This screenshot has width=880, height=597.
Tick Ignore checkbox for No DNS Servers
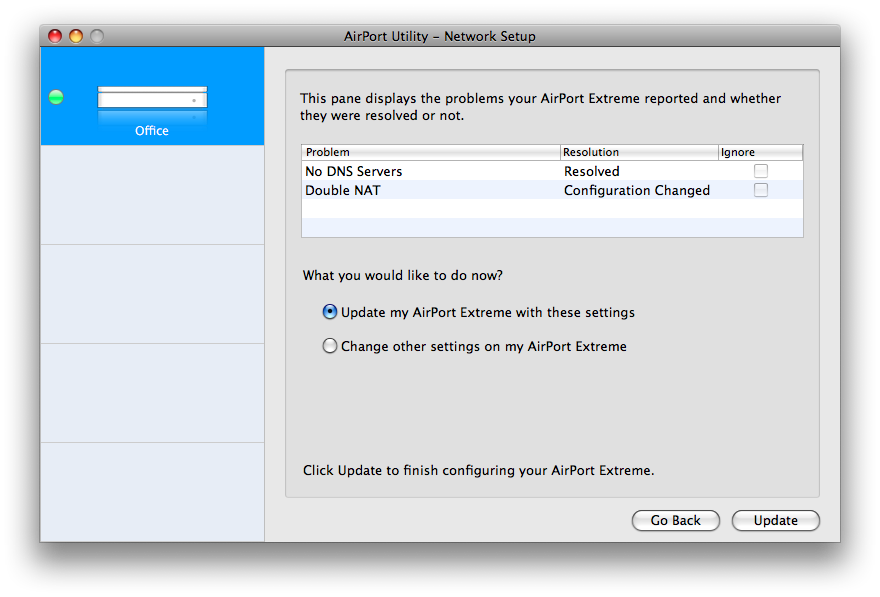point(761,171)
